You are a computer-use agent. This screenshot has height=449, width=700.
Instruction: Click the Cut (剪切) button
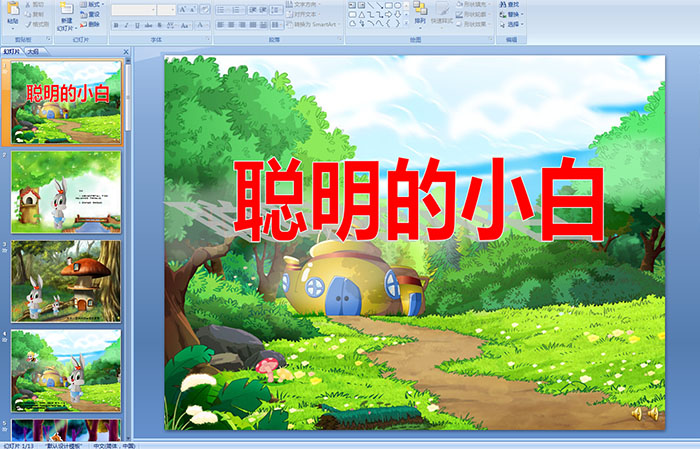35,4
